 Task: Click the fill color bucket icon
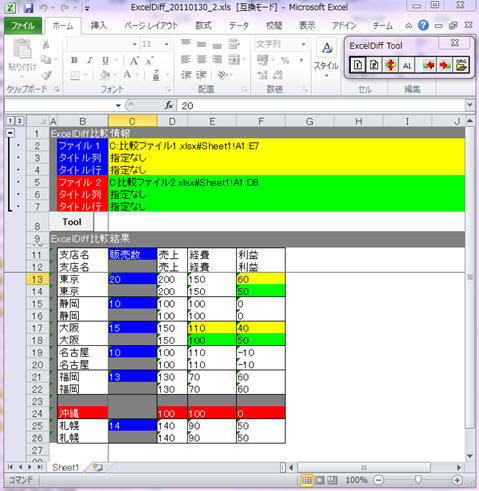click(x=105, y=75)
